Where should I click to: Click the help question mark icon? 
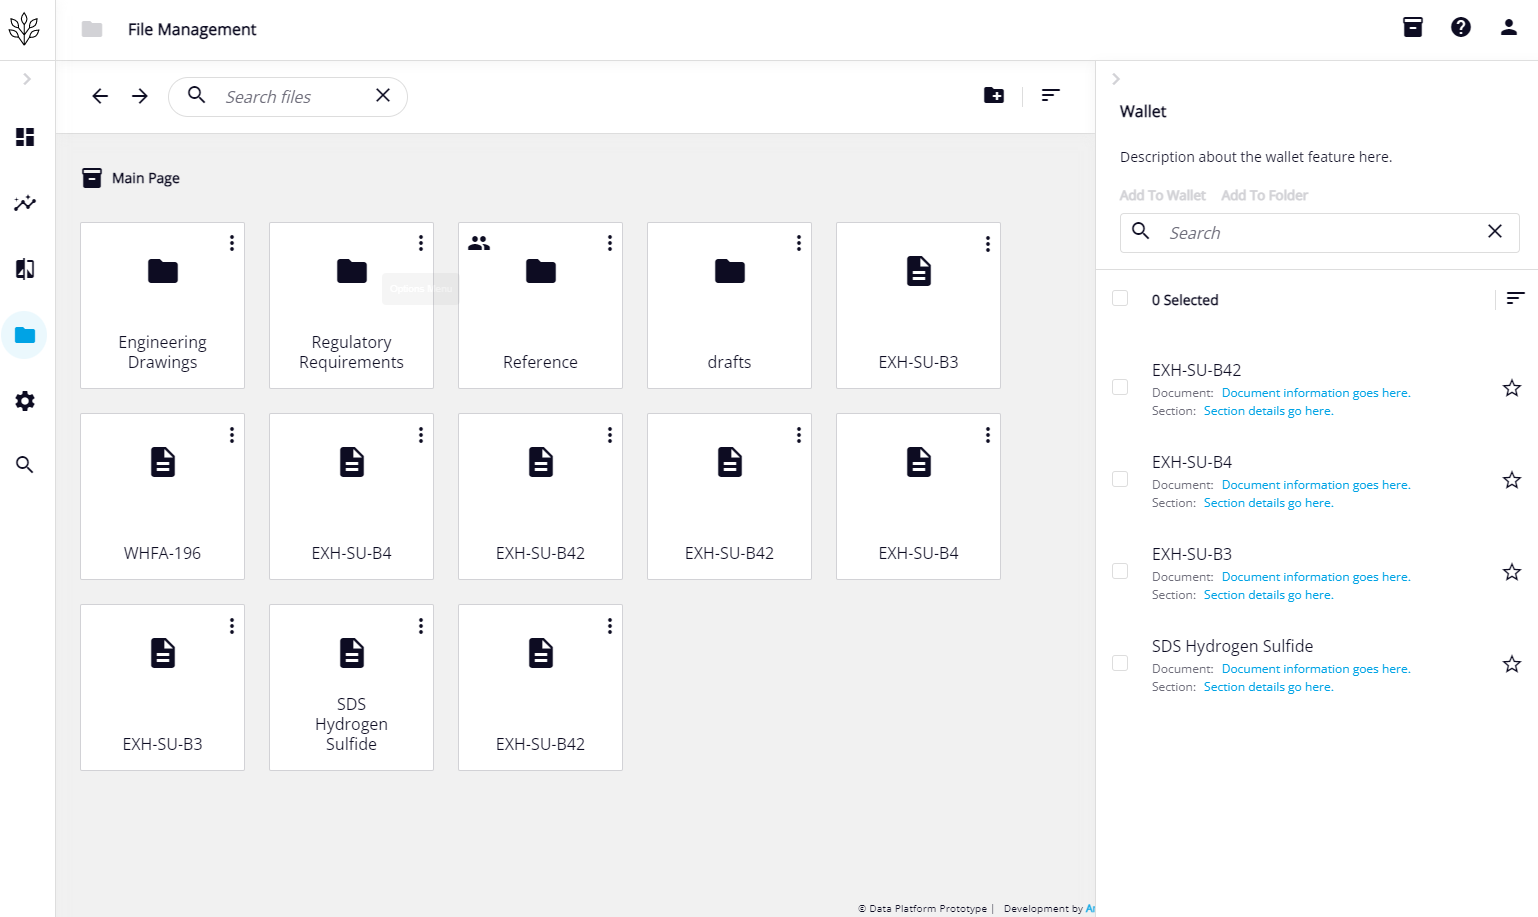1461,27
